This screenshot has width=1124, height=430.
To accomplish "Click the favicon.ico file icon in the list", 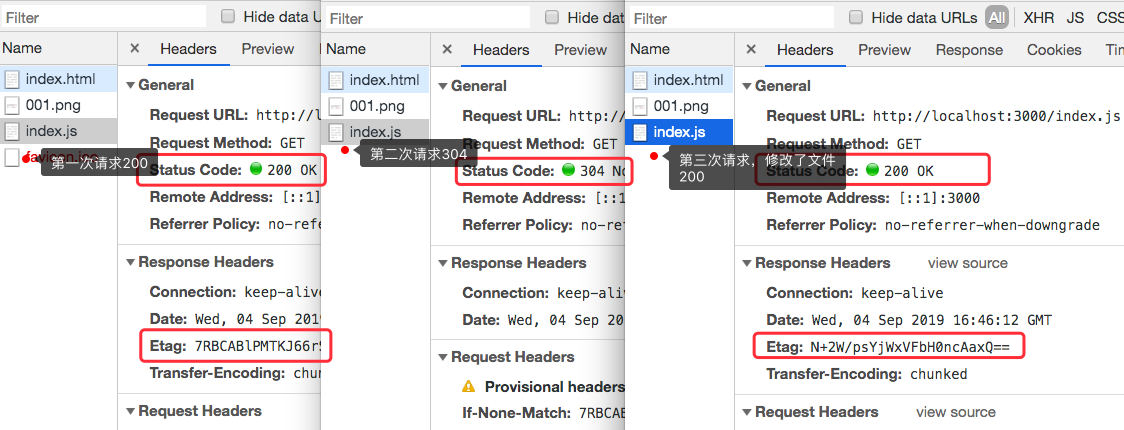I will (x=12, y=157).
